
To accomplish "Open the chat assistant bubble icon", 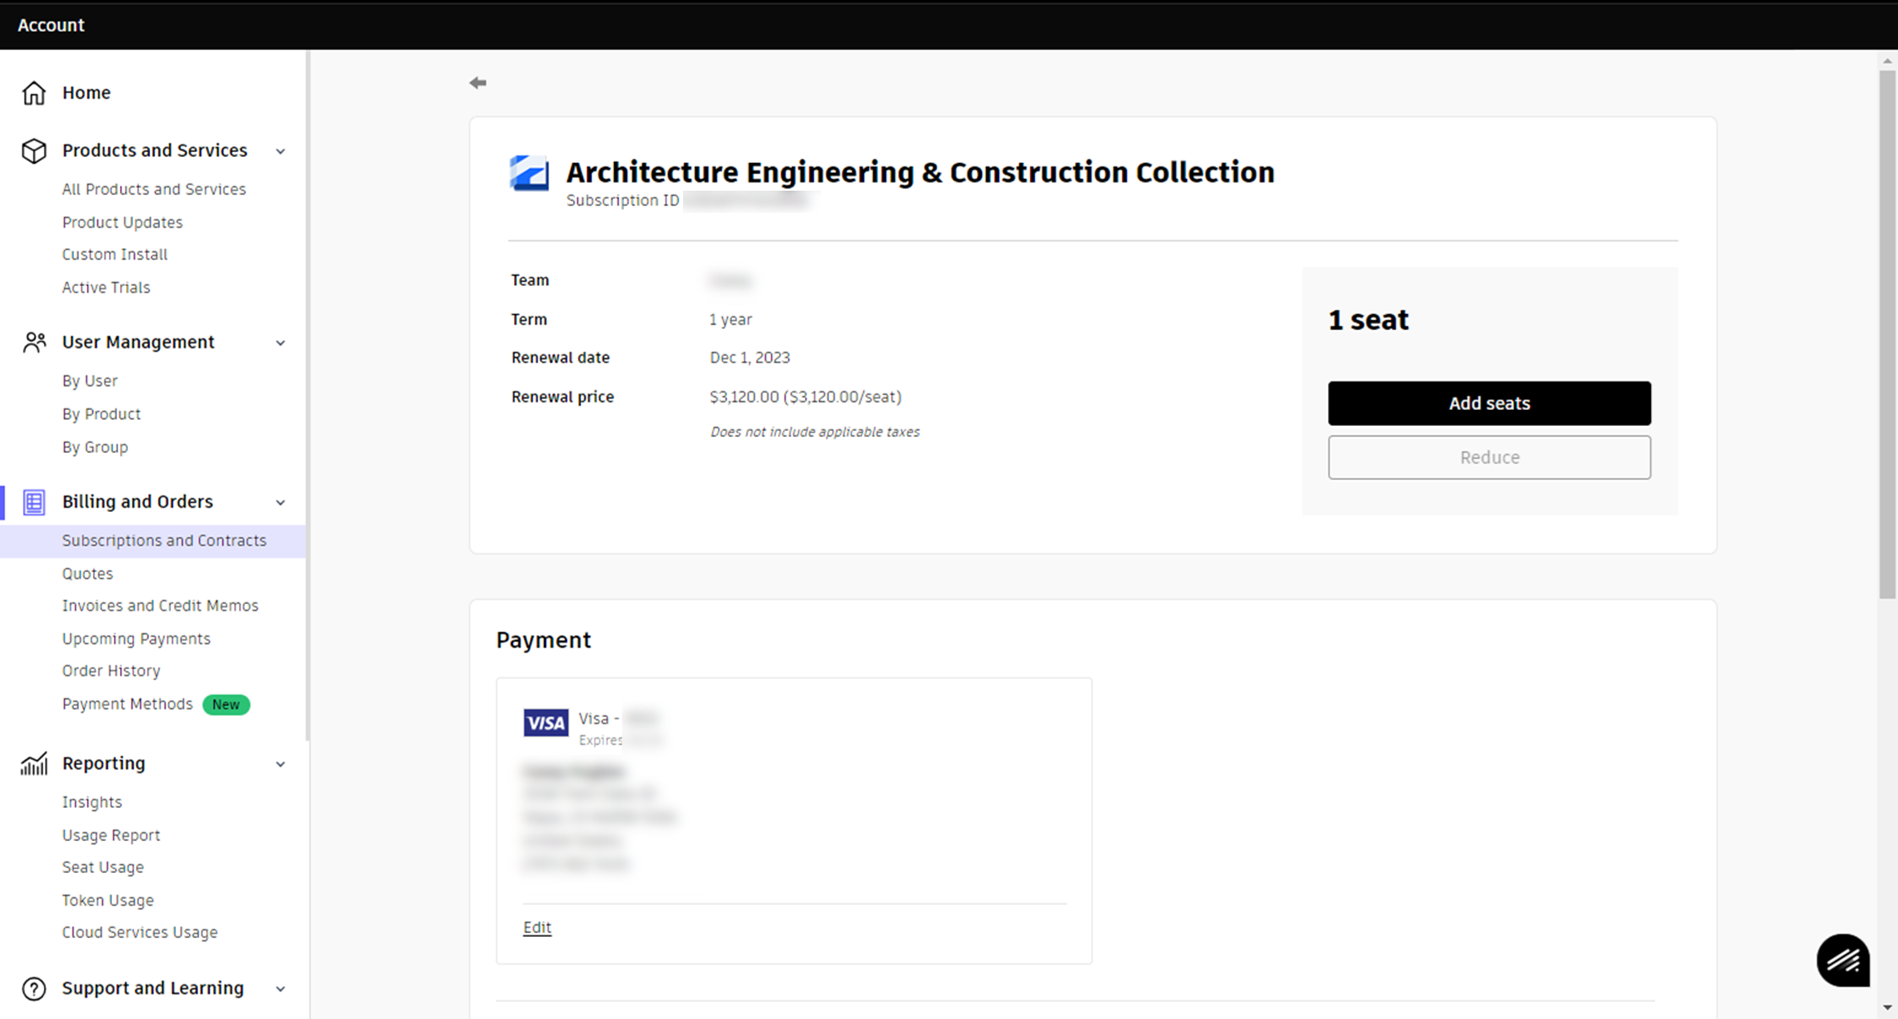I will (1843, 961).
